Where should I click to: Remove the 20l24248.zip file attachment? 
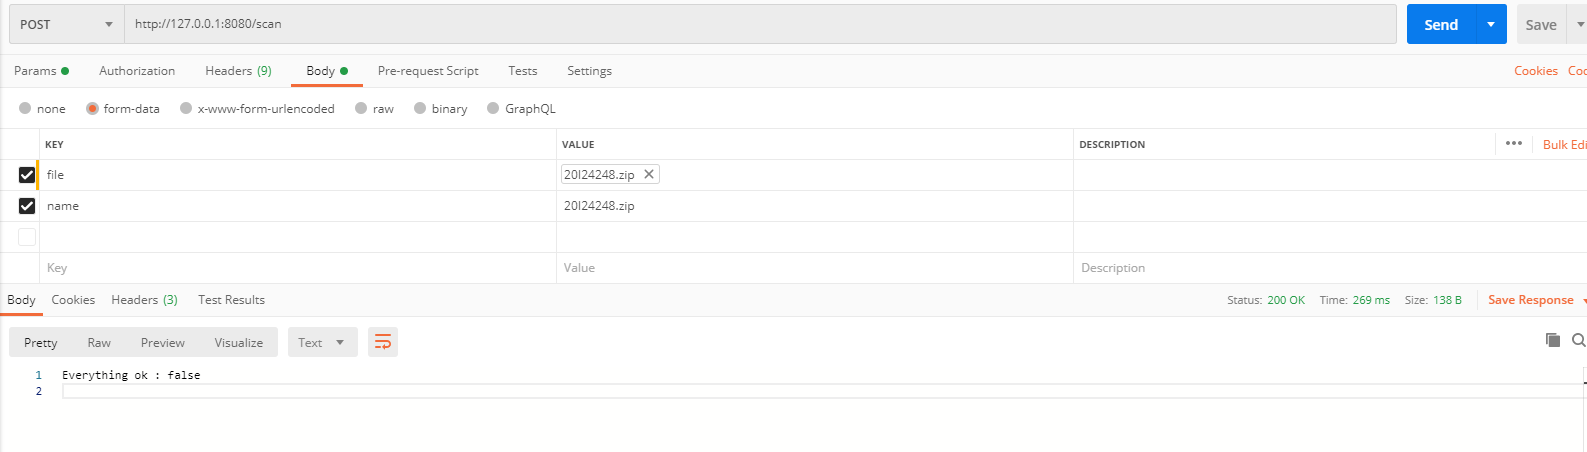(649, 174)
